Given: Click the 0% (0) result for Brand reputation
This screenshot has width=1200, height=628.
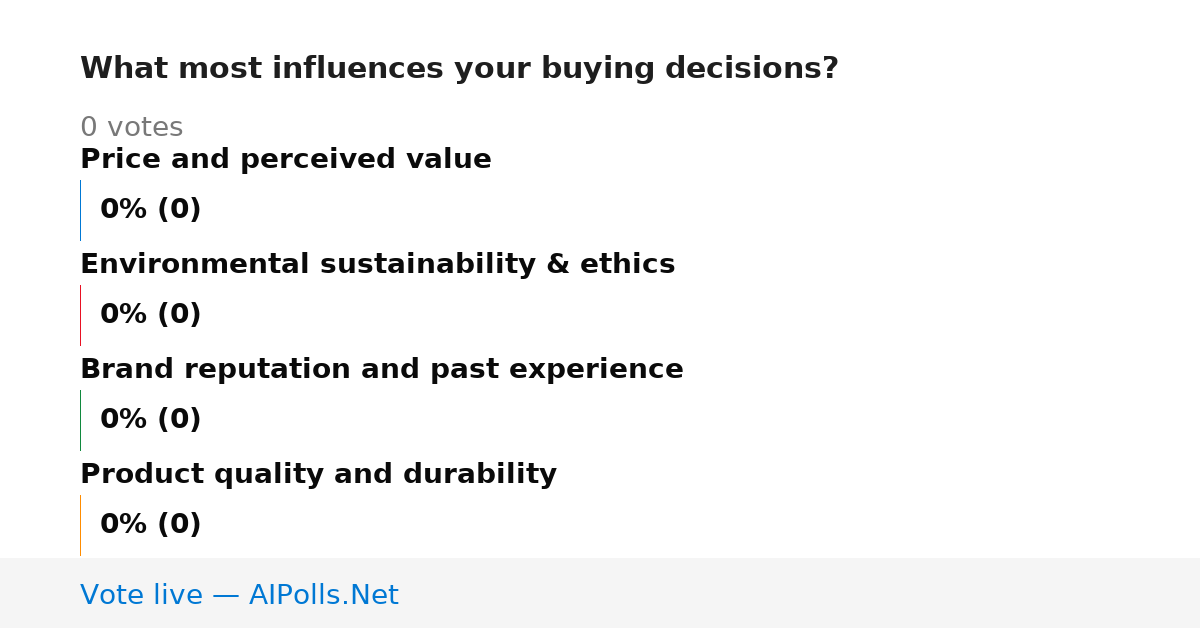Looking at the screenshot, I should pos(151,420).
